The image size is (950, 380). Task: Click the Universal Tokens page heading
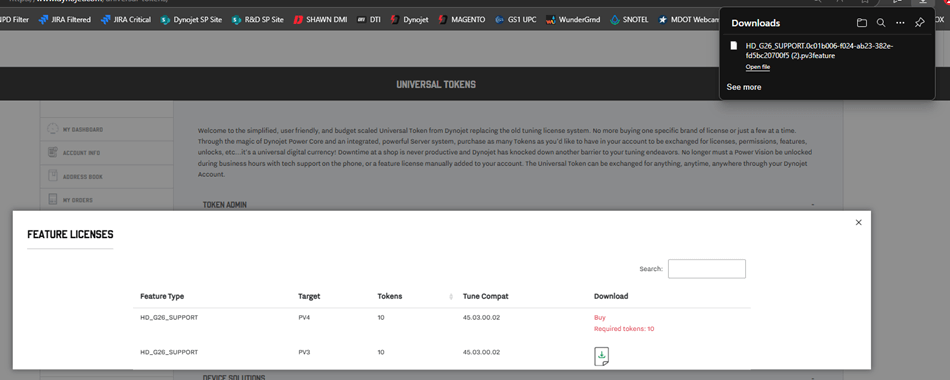(436, 84)
